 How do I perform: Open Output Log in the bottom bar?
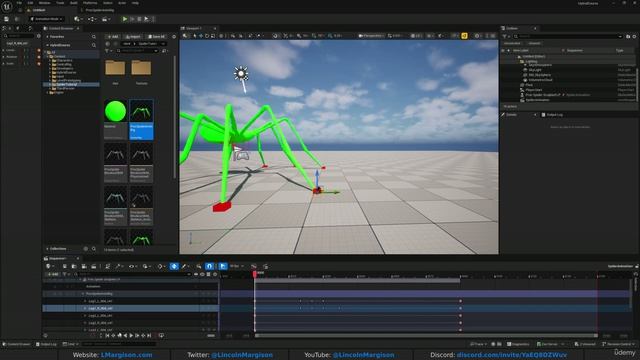(x=46, y=344)
